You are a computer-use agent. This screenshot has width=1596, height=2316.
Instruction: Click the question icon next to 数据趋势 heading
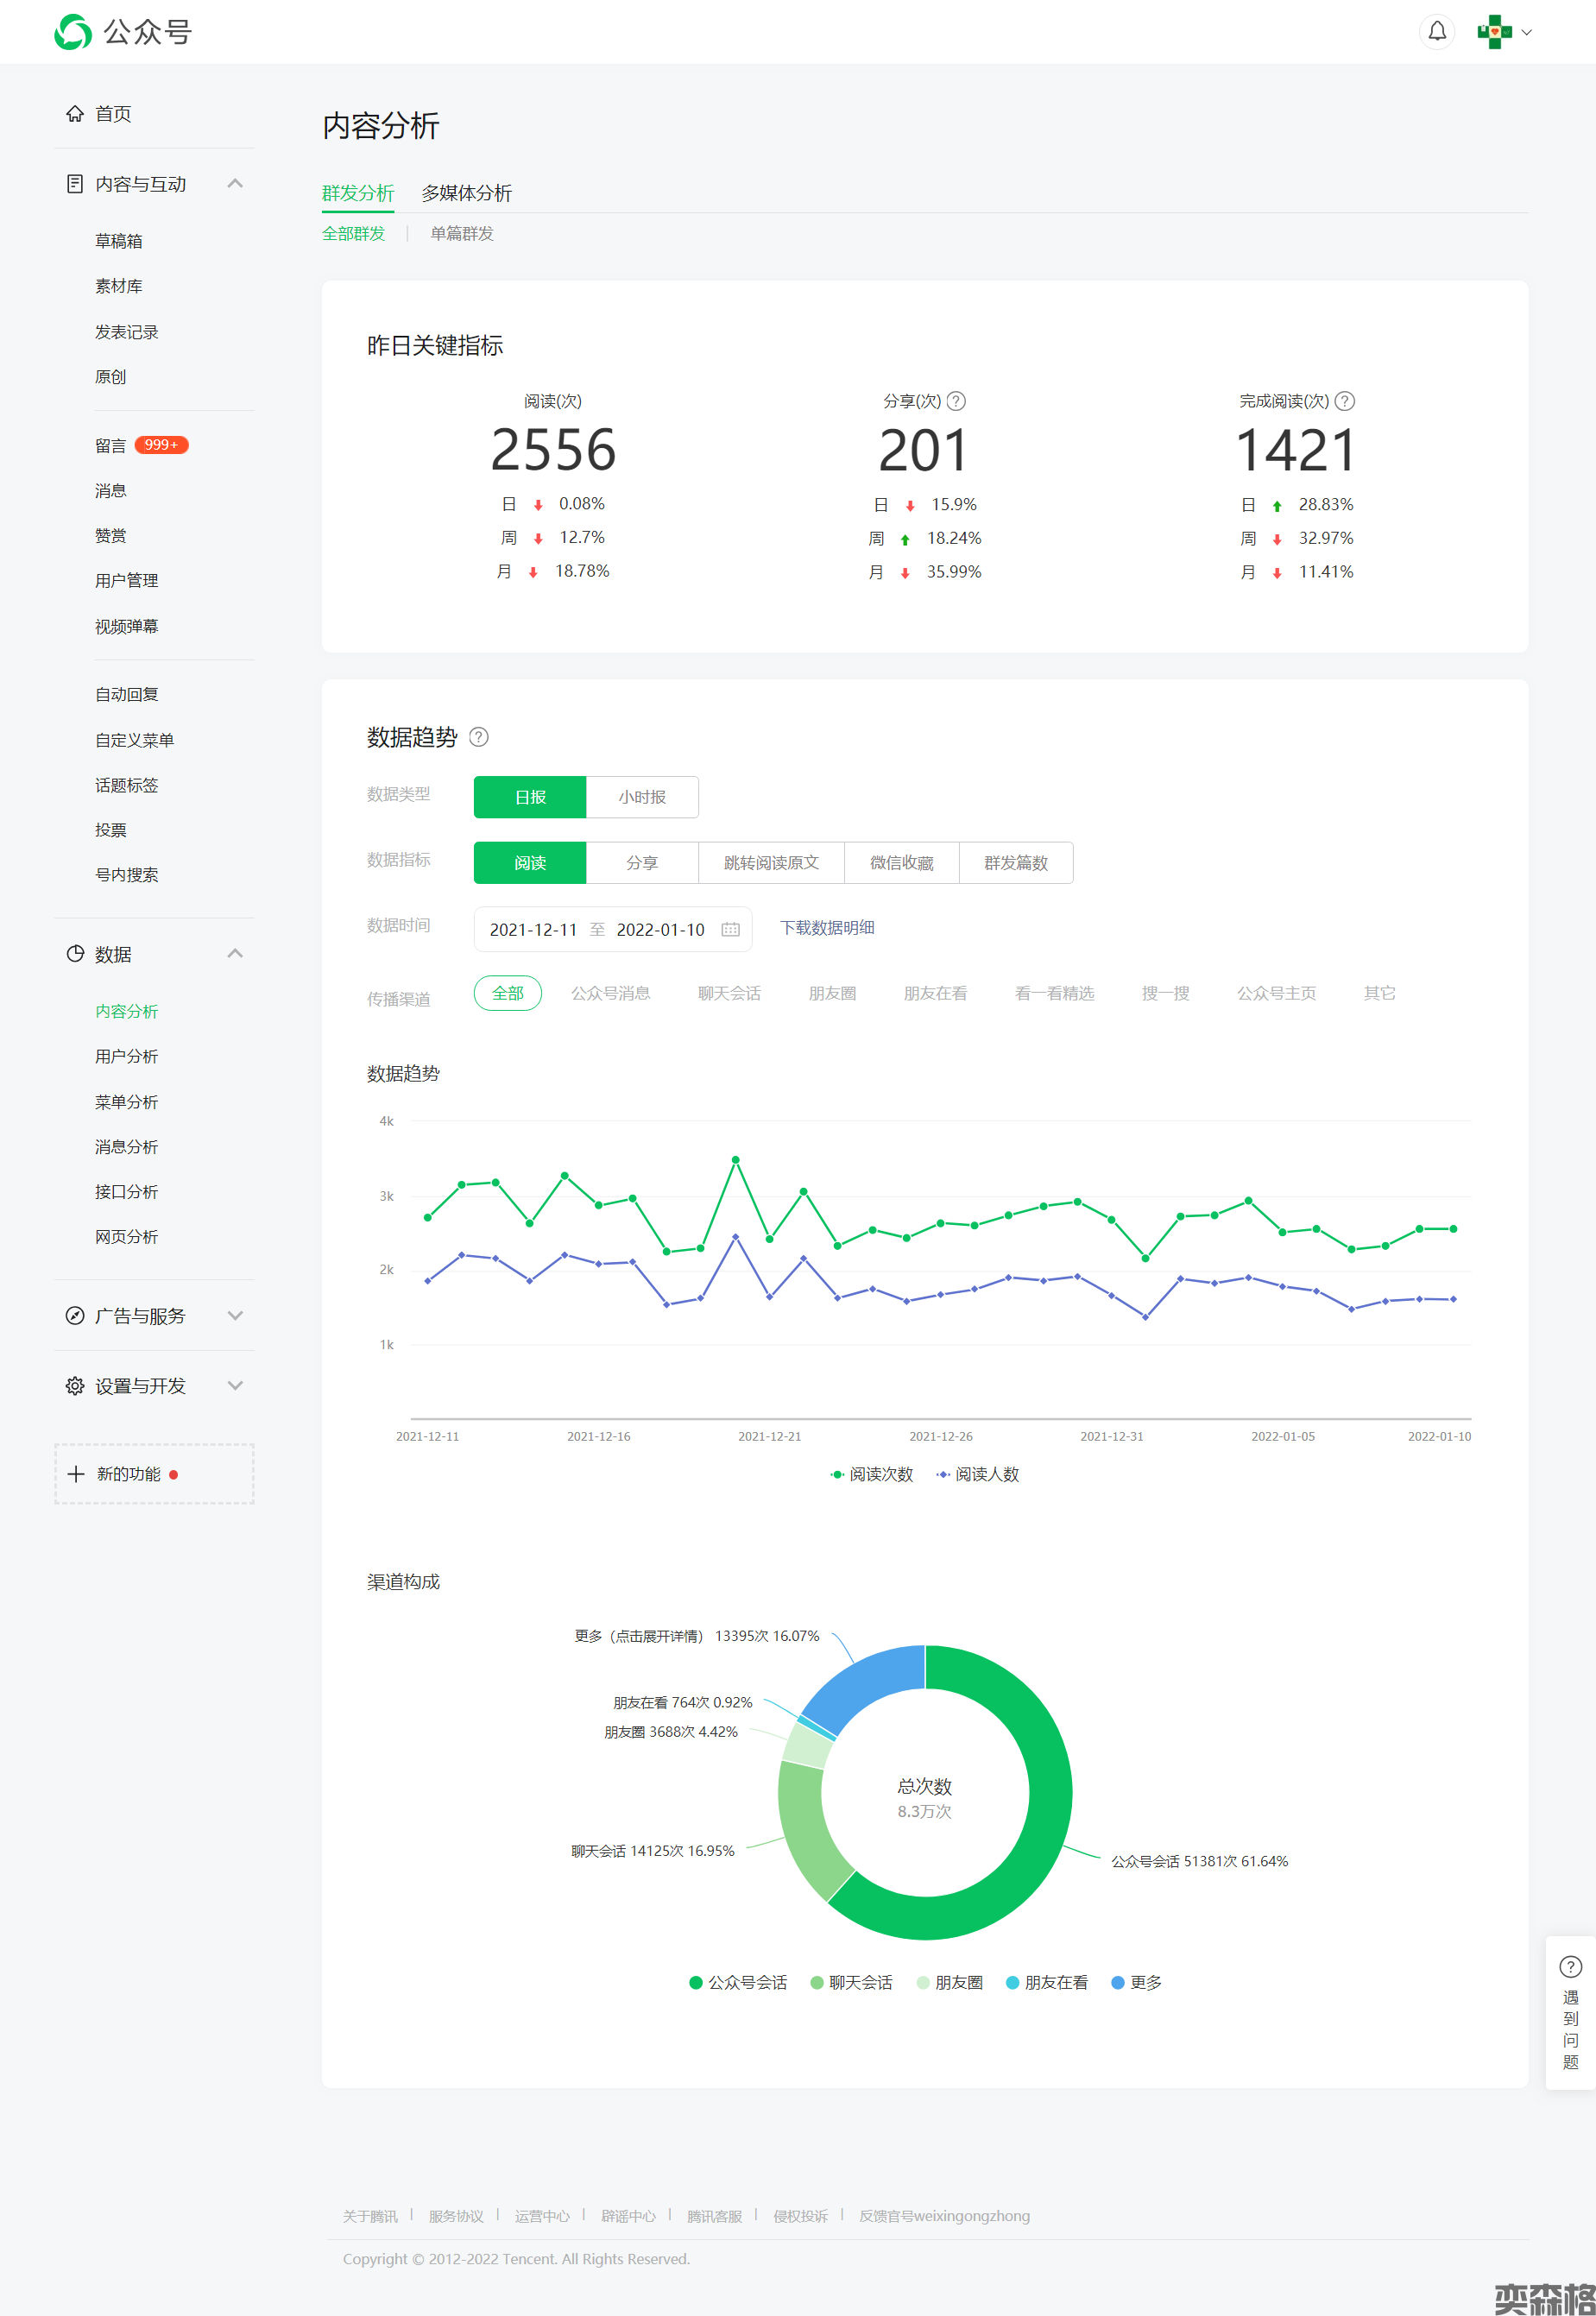pos(479,737)
